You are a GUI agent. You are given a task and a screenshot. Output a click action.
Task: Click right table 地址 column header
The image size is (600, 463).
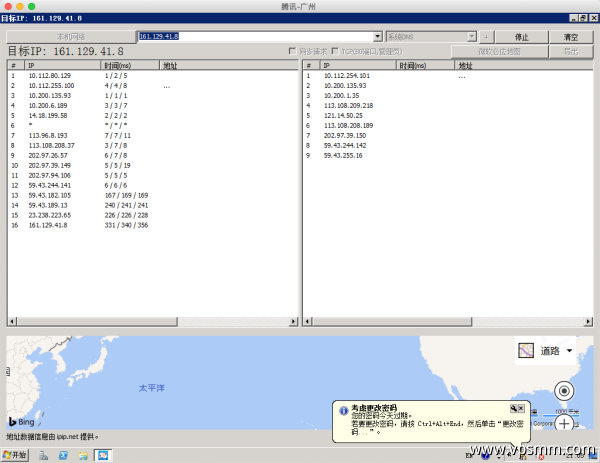point(523,65)
